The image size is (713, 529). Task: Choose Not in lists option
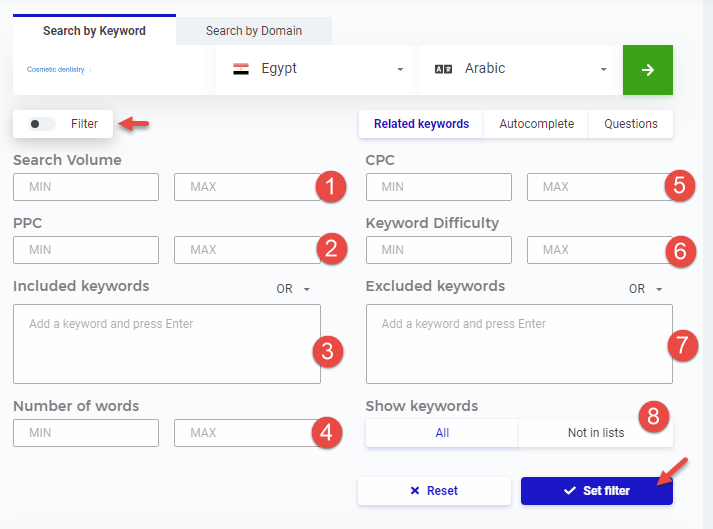coord(596,433)
